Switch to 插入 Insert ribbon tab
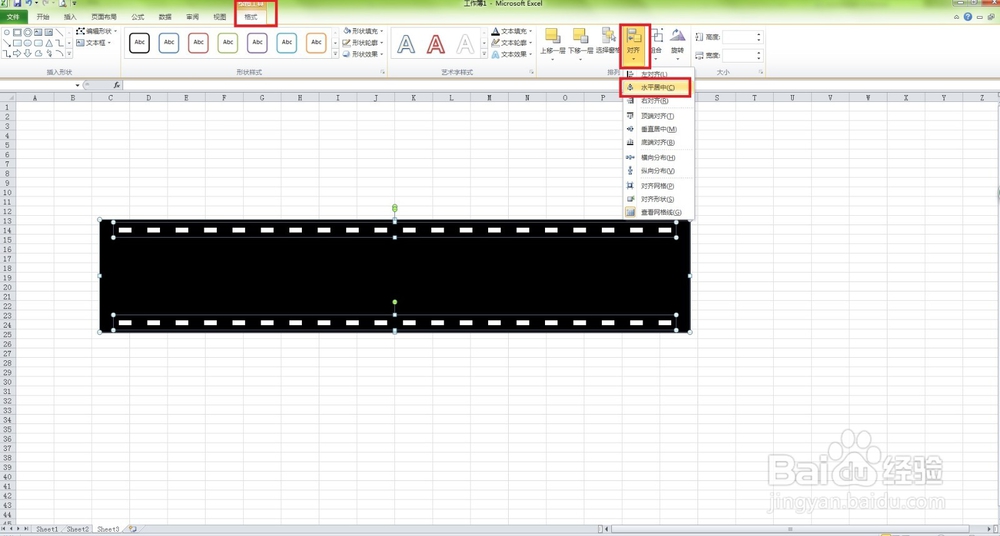1000x536 pixels. (70, 17)
